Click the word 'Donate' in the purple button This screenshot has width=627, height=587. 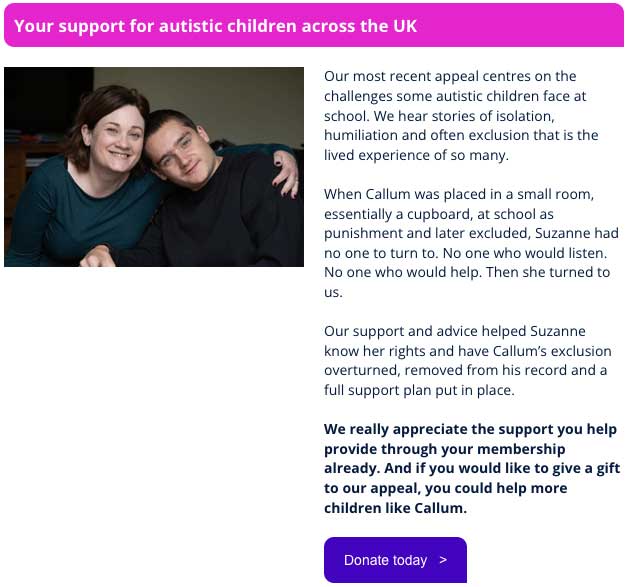tap(364, 560)
